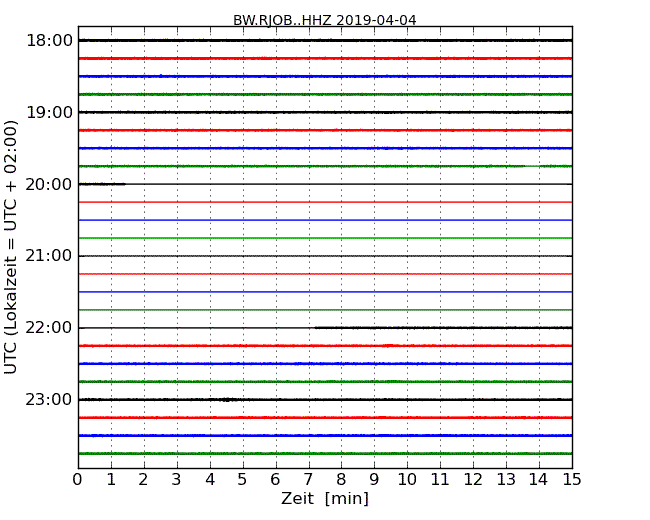Click the x-axis tick label 5
This screenshot has height=520, width=650.
(243, 479)
